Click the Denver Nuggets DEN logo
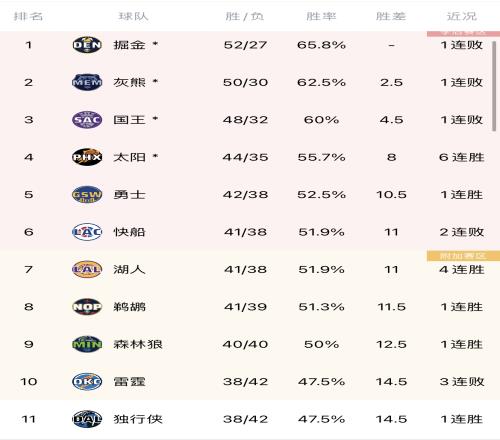The height and width of the screenshot is (440, 500). [x=87, y=45]
